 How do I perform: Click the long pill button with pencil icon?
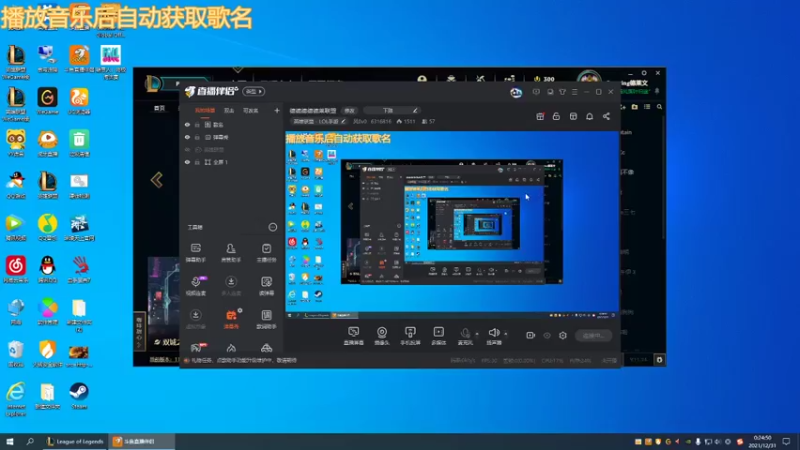[x=391, y=110]
